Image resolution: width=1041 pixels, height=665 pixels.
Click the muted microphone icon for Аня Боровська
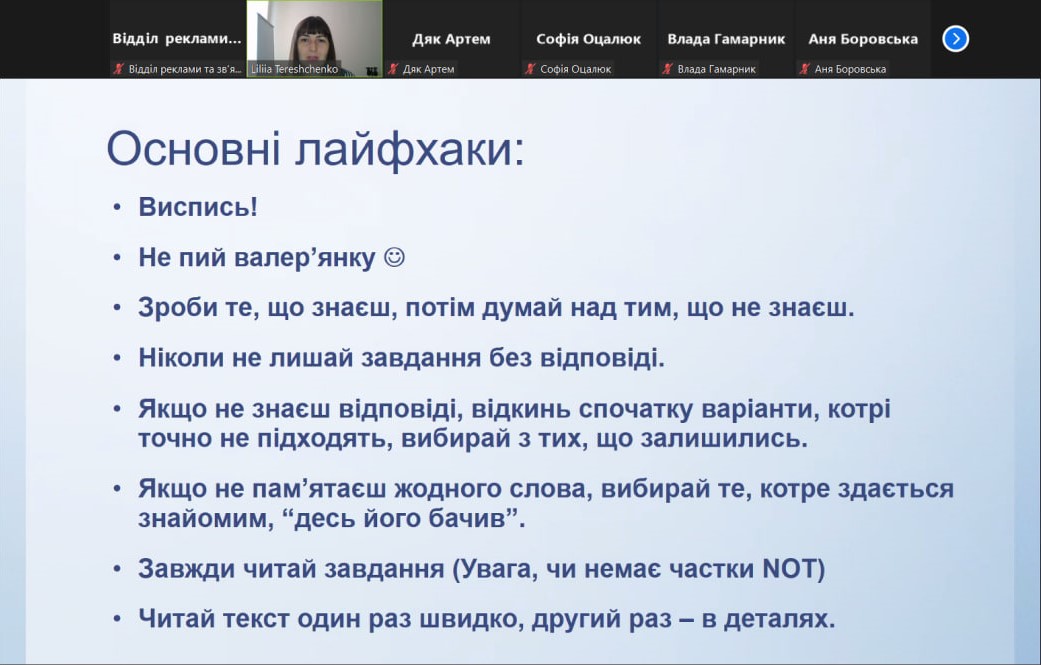click(x=804, y=69)
